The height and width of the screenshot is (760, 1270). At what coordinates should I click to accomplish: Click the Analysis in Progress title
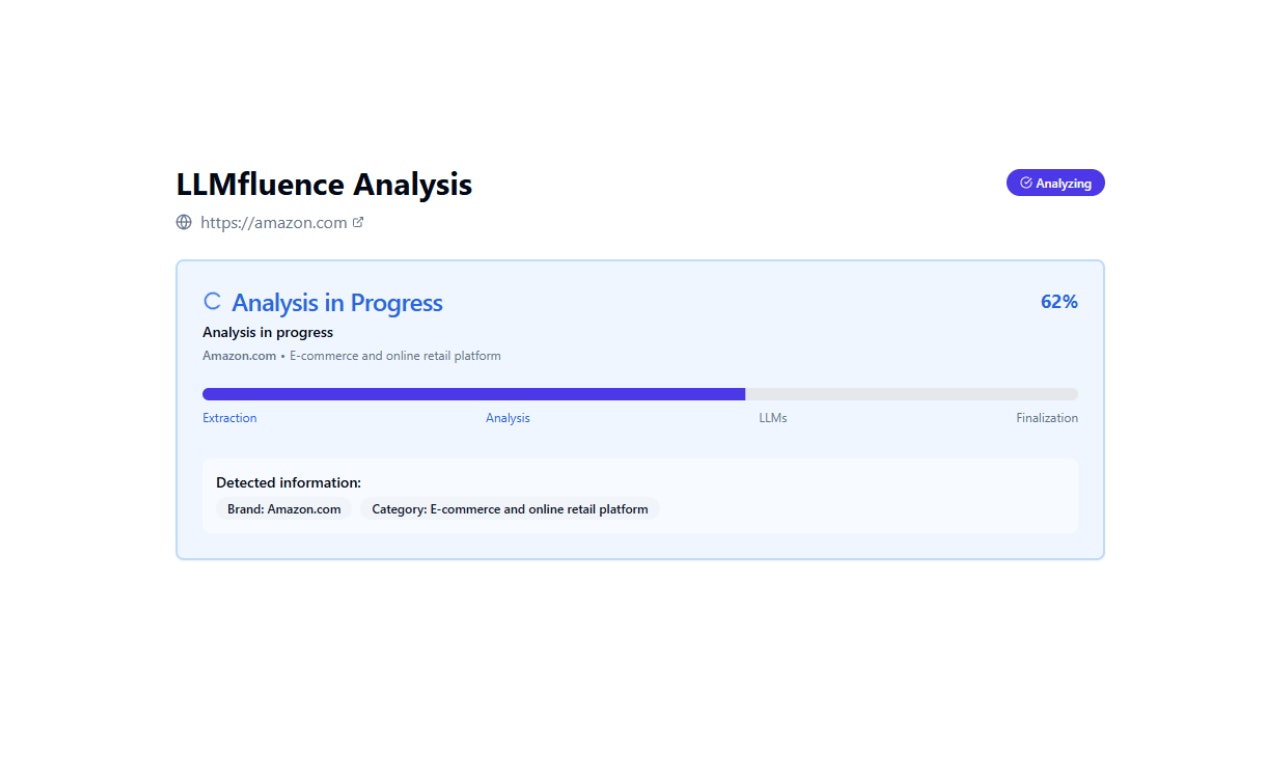pos(337,303)
